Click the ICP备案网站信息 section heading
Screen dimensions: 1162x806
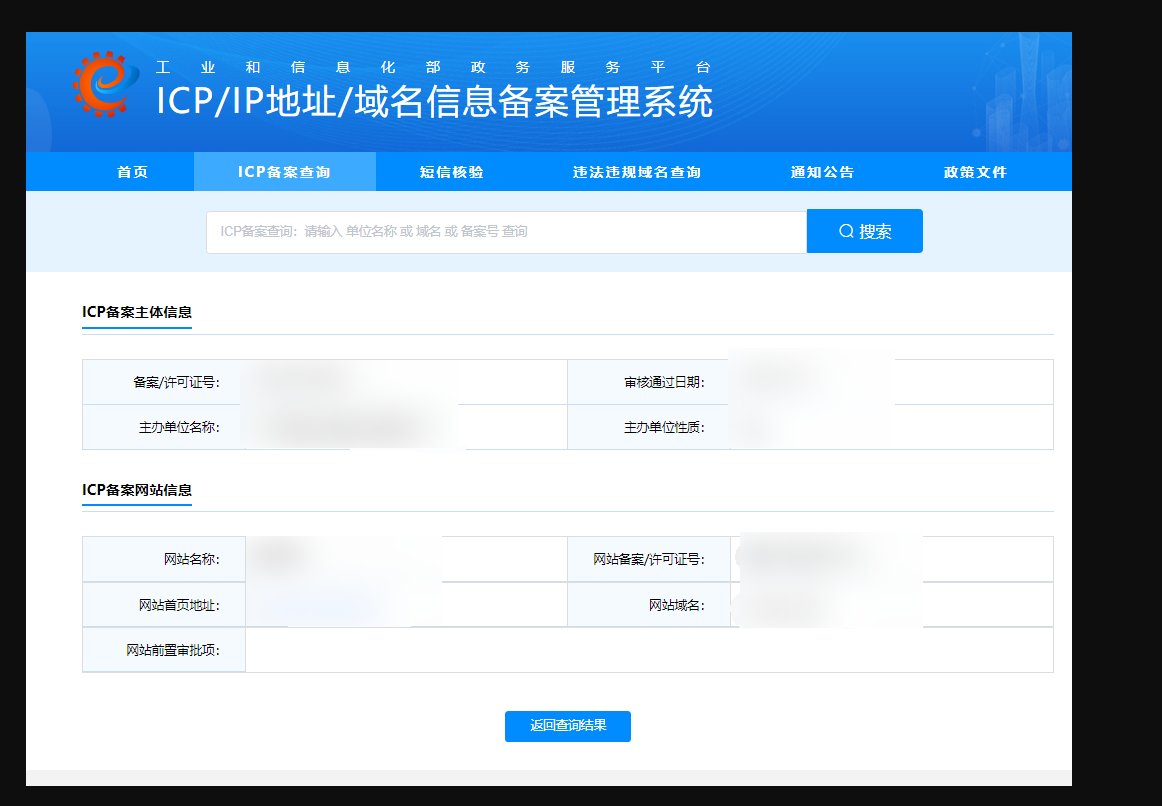click(x=137, y=490)
